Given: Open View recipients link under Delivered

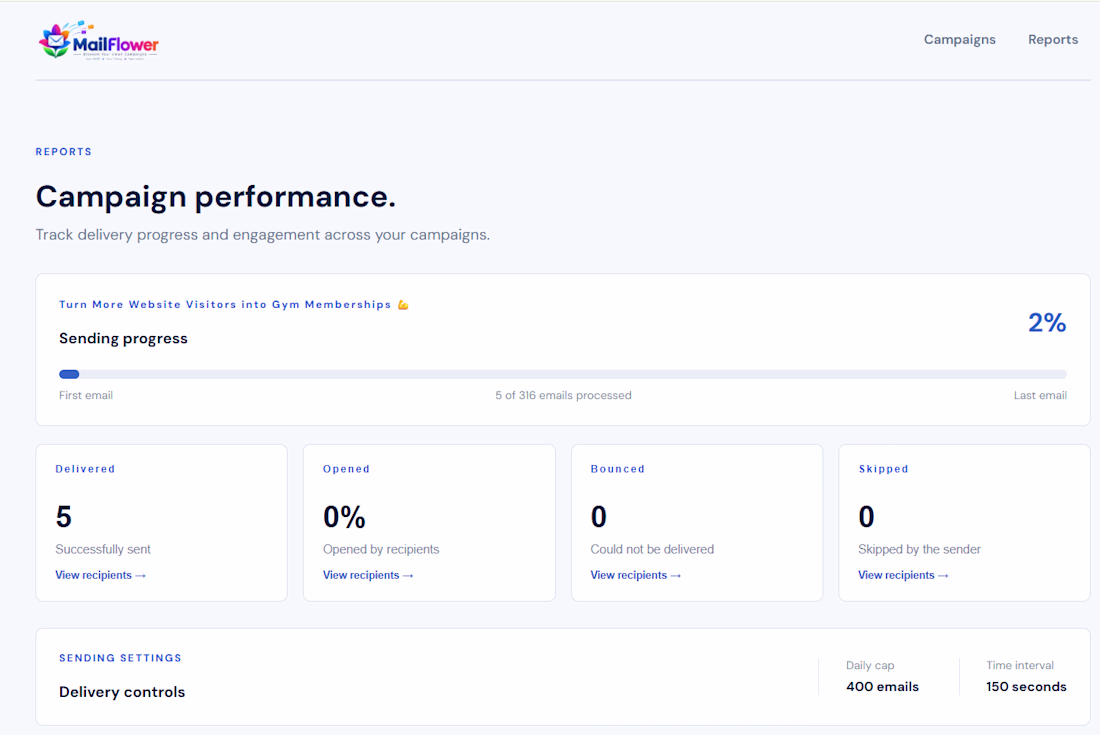Looking at the screenshot, I should (100, 575).
